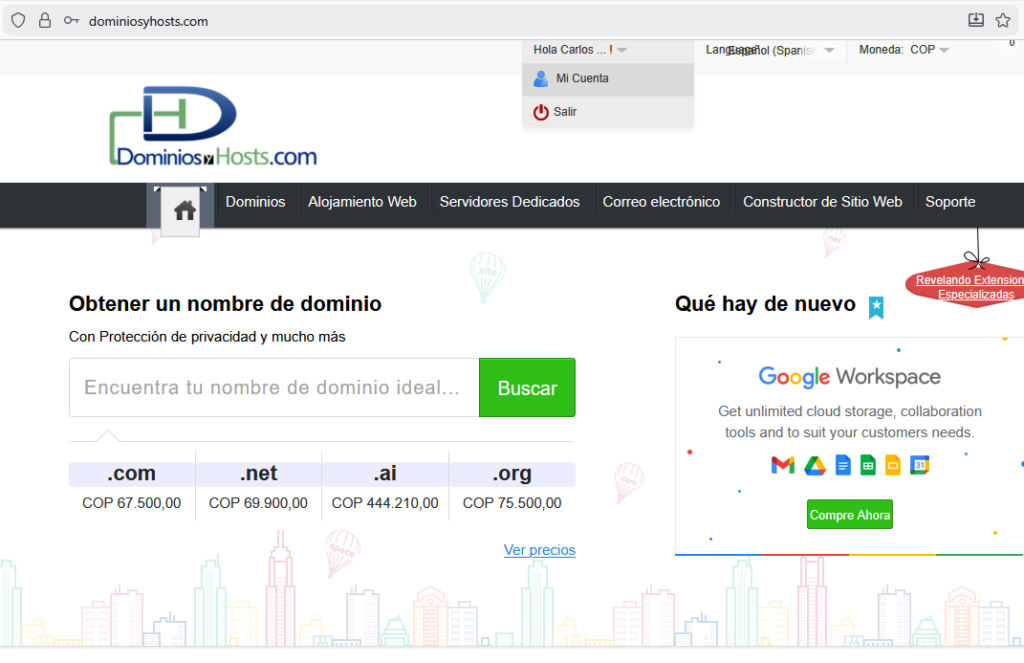Click the home icon in the navigation bar

(x=185, y=210)
